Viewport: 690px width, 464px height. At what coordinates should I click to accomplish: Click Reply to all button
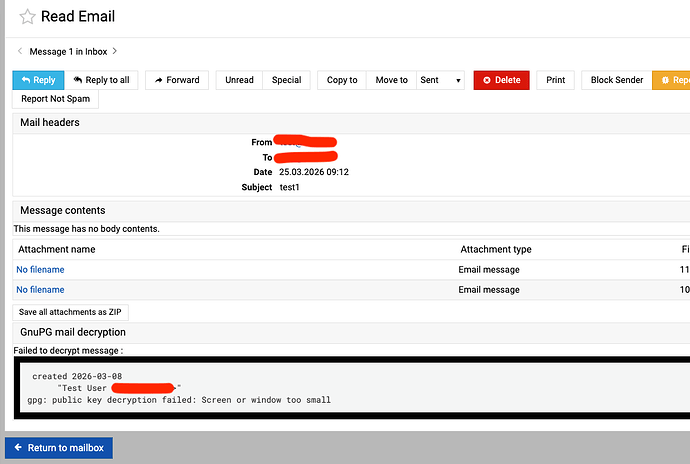point(101,80)
